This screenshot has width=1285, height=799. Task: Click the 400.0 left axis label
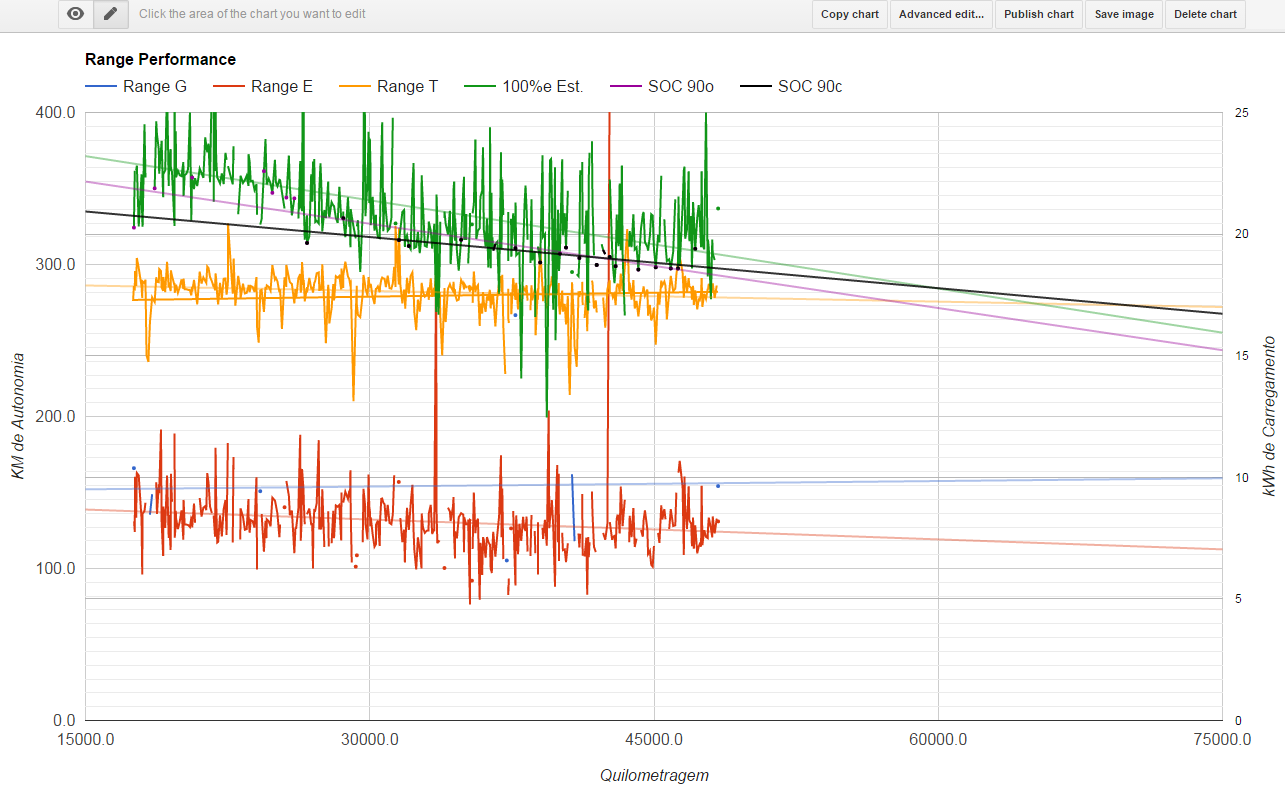click(x=56, y=113)
